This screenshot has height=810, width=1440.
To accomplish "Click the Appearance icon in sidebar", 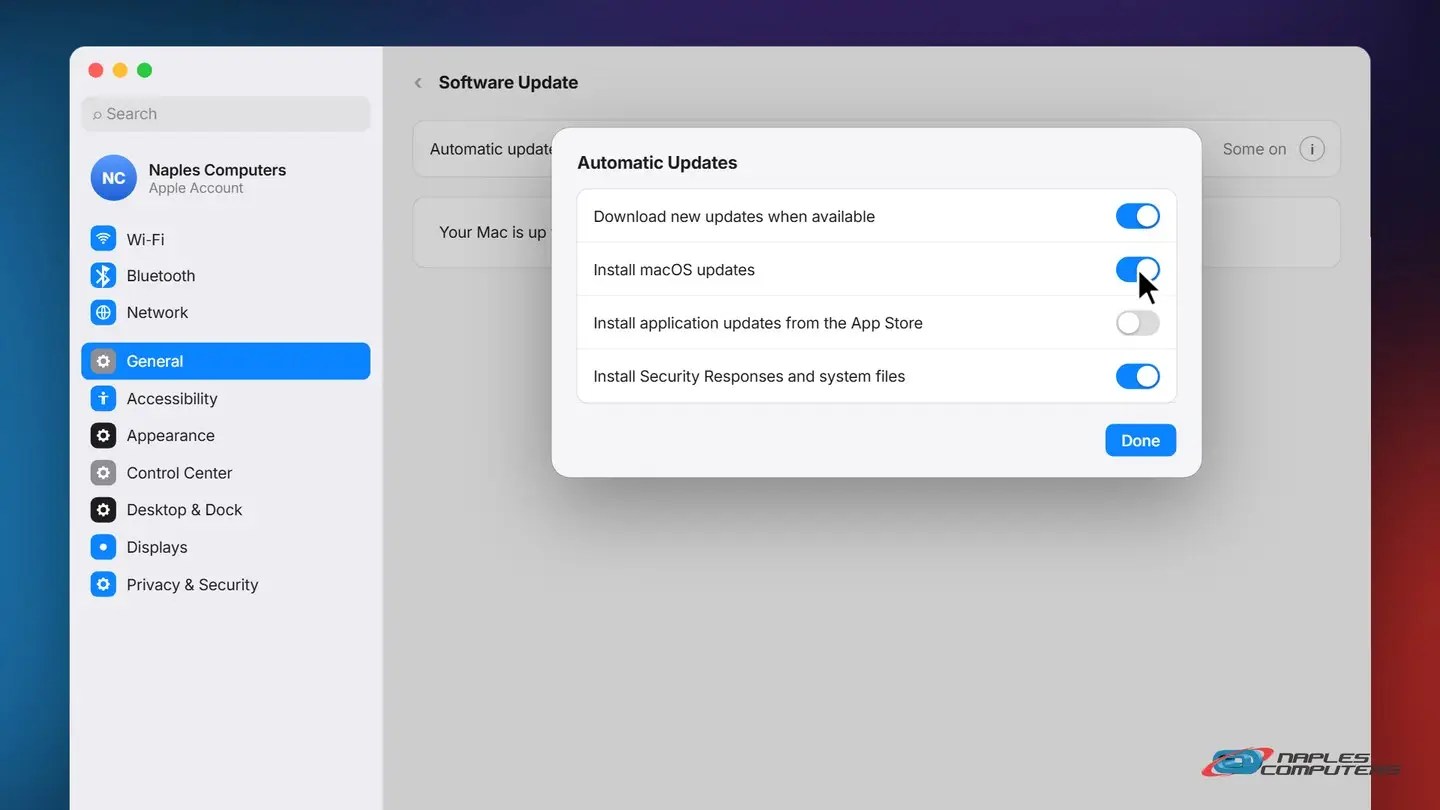I will tap(103, 435).
